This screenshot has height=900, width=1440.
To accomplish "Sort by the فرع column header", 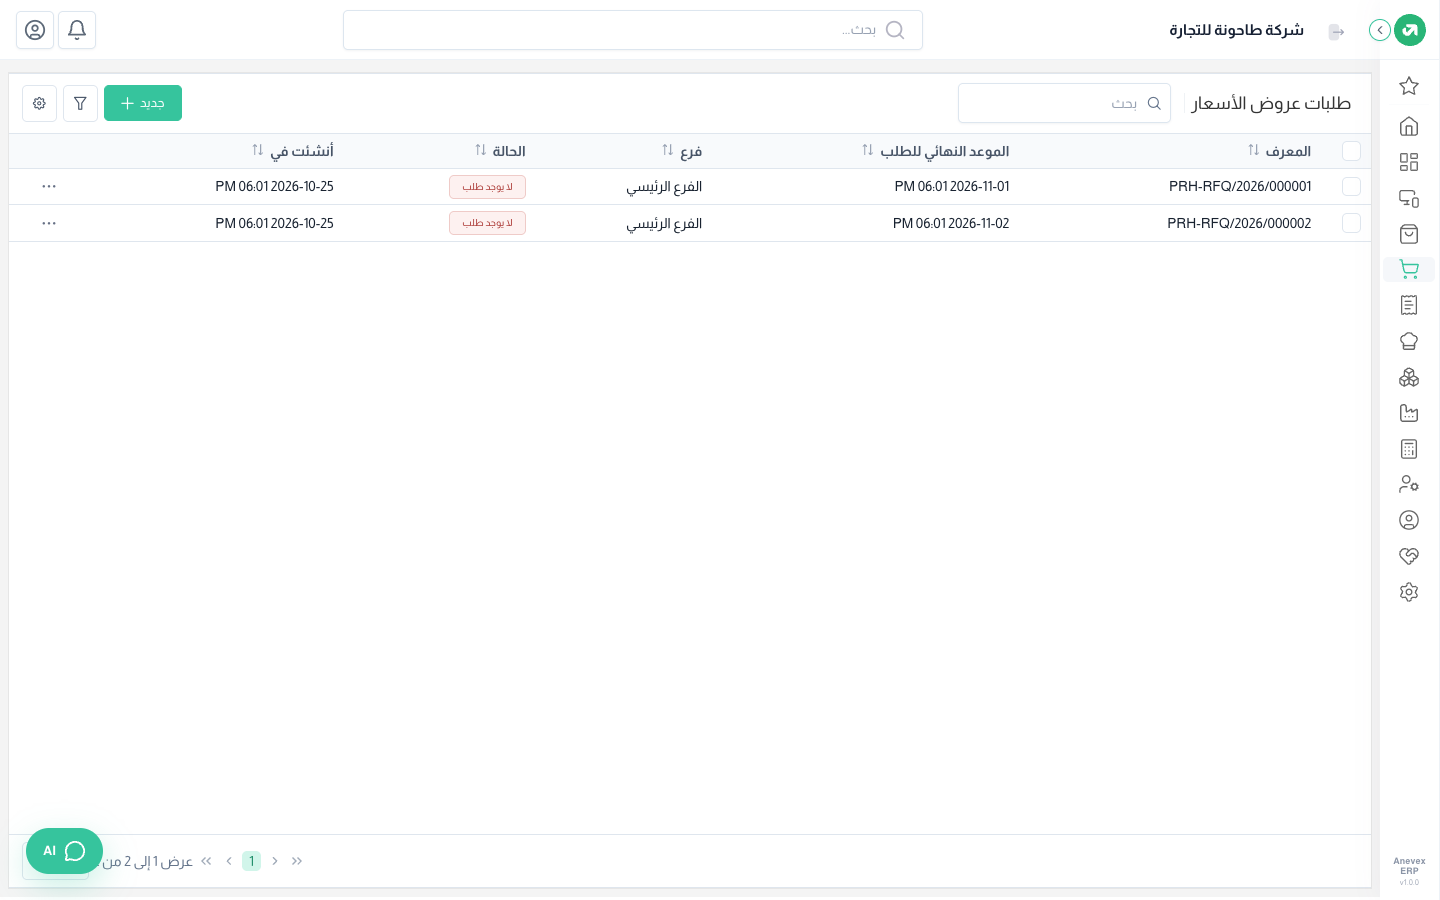I will (x=682, y=151).
